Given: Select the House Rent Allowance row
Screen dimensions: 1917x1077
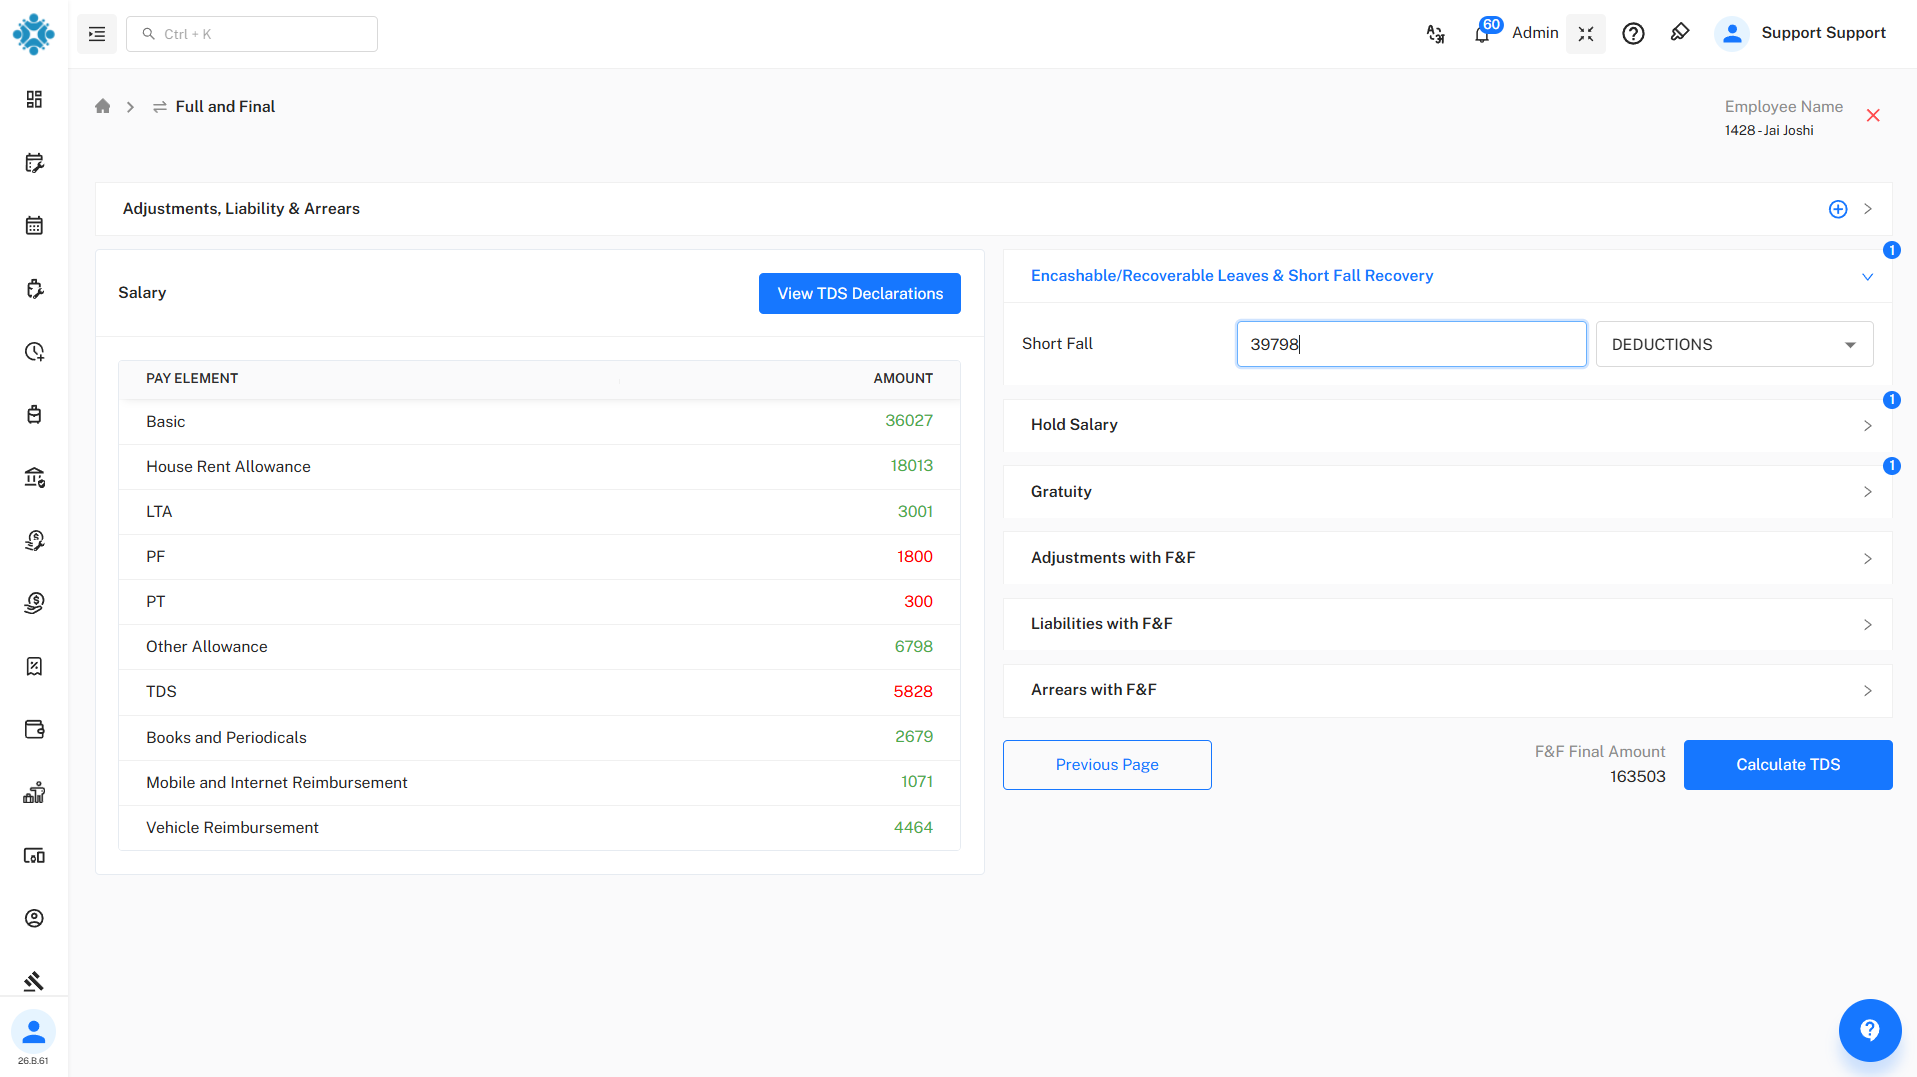Looking at the screenshot, I should coord(539,467).
